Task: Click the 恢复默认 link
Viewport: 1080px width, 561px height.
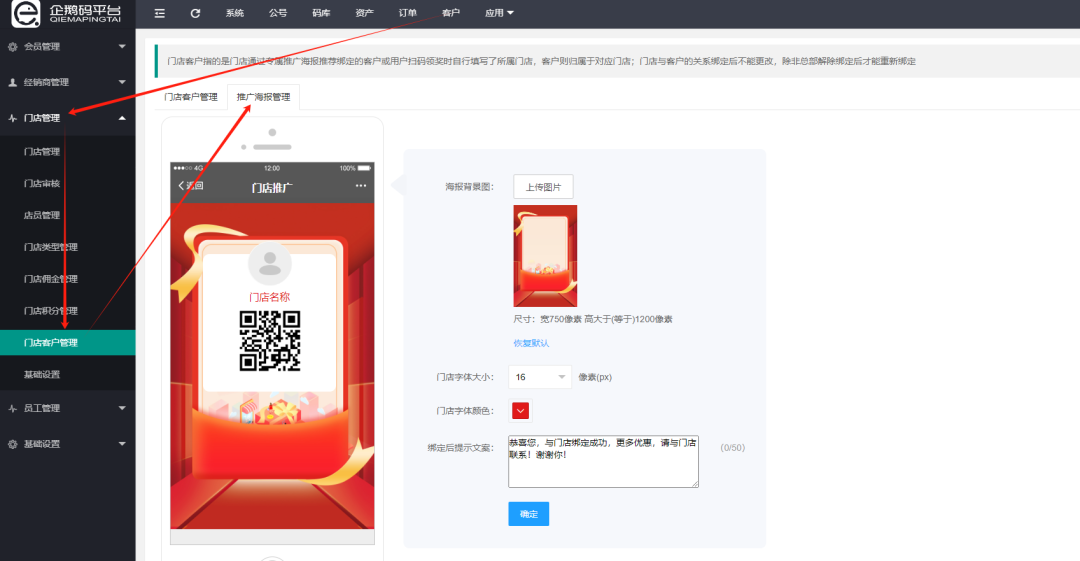Action: (531, 343)
